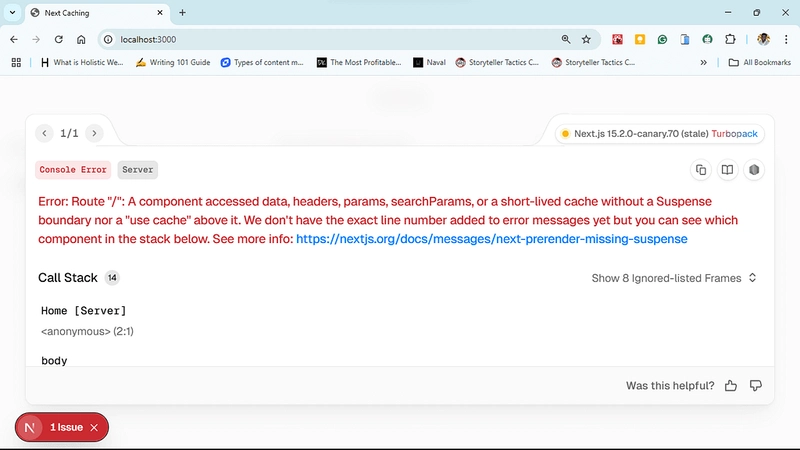The height and width of the screenshot is (450, 800).
Task: Expand Show 8 Ignored-listed Frames
Action: point(673,278)
